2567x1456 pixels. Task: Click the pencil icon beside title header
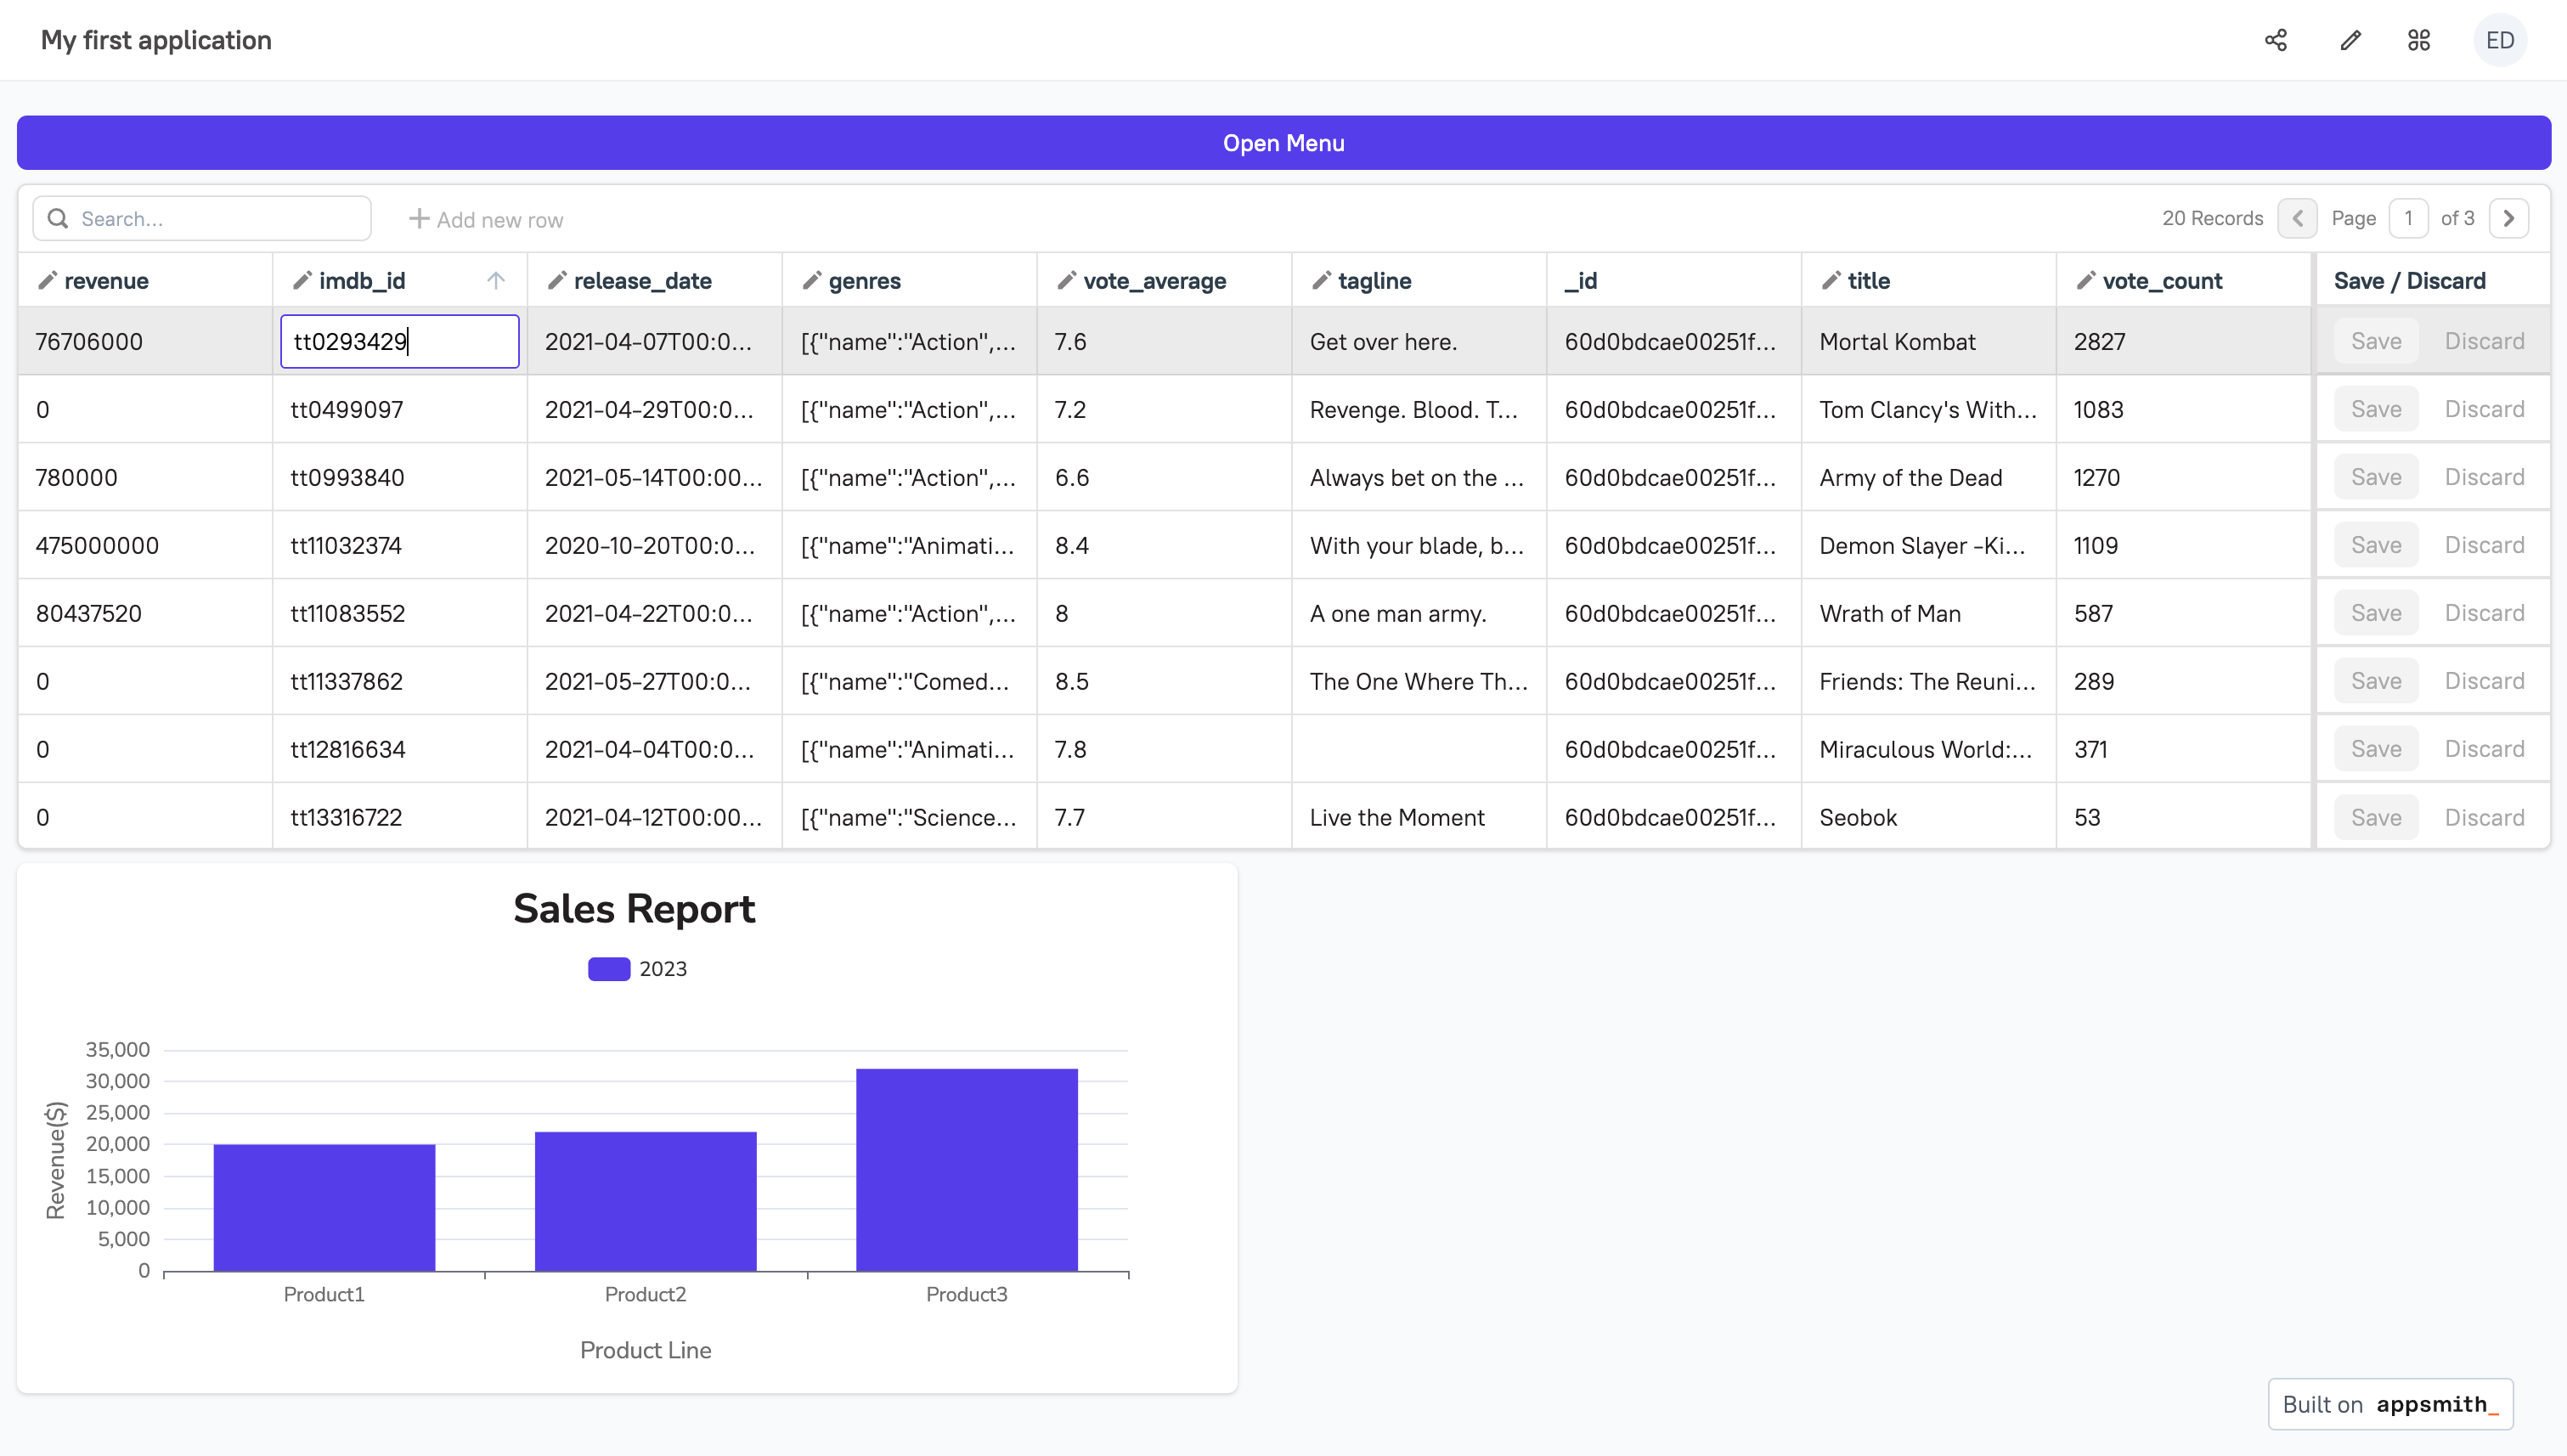pyautogui.click(x=1830, y=281)
